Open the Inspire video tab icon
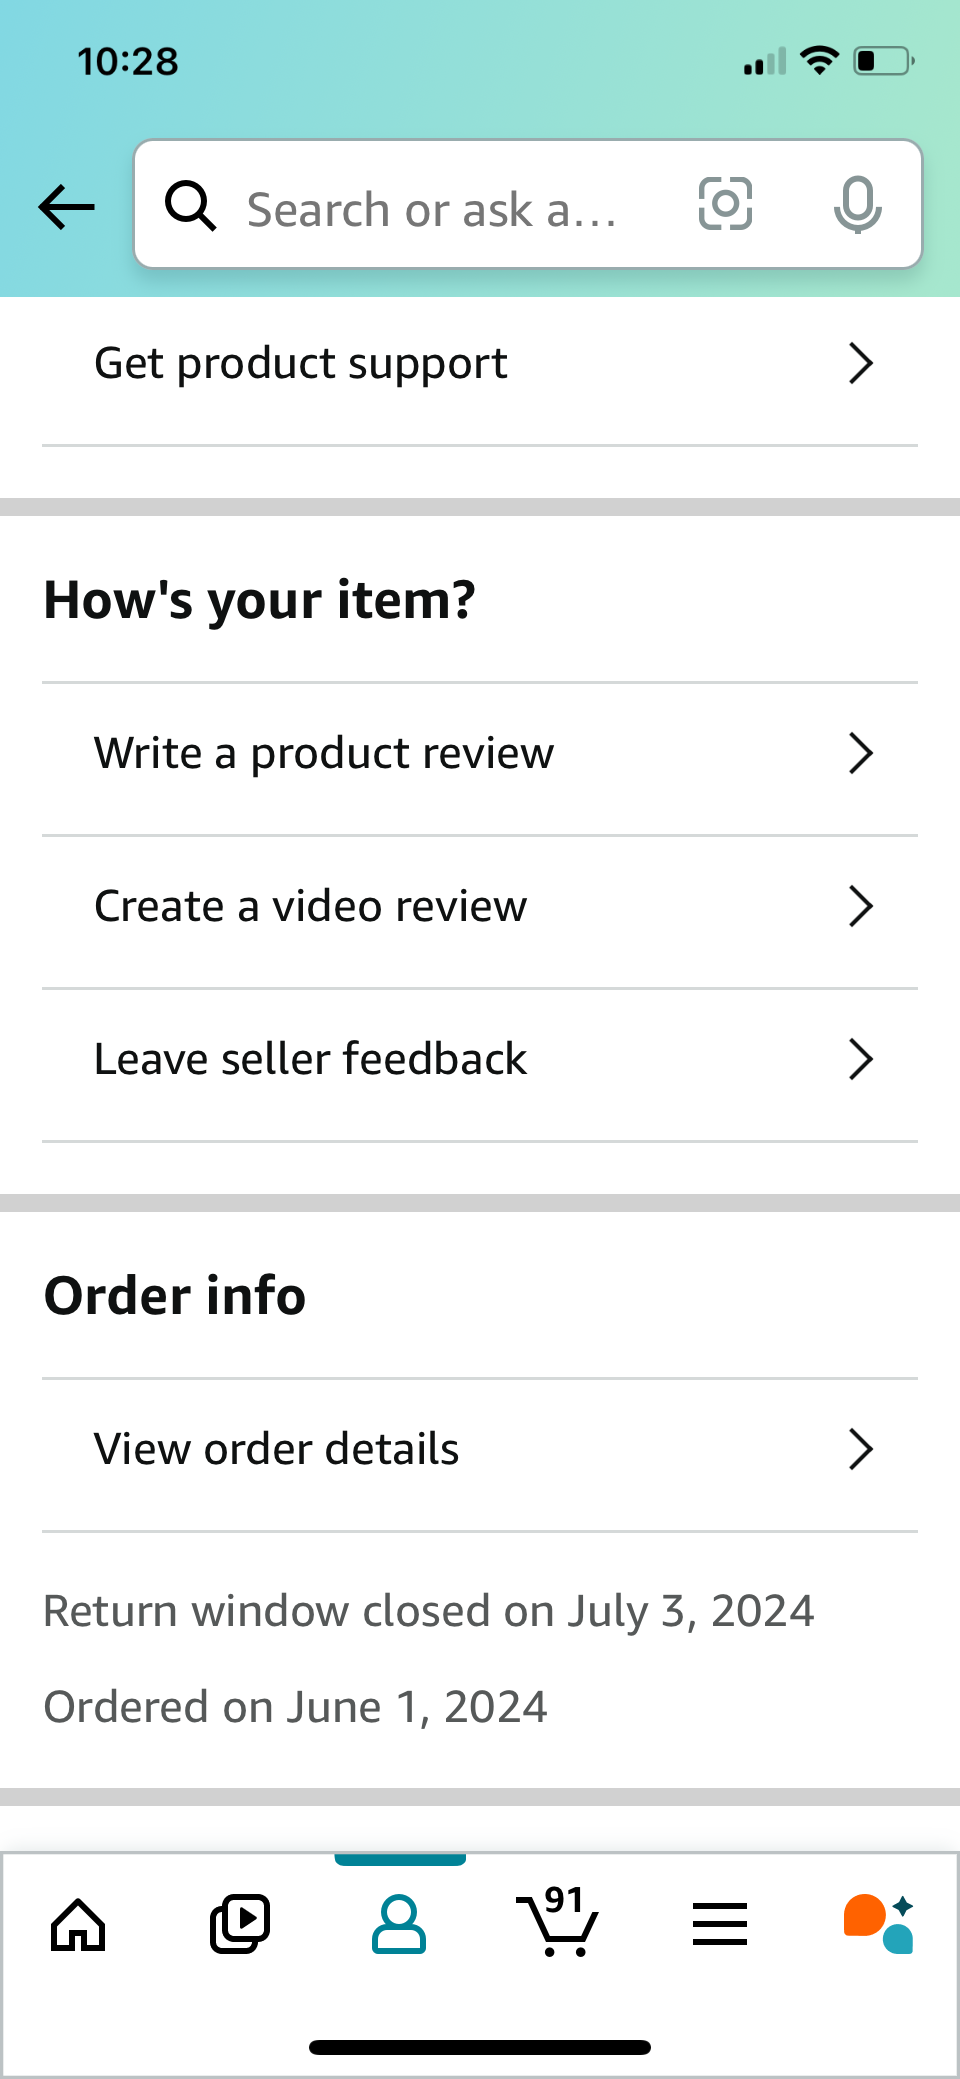The height and width of the screenshot is (2079, 960). (x=239, y=1924)
